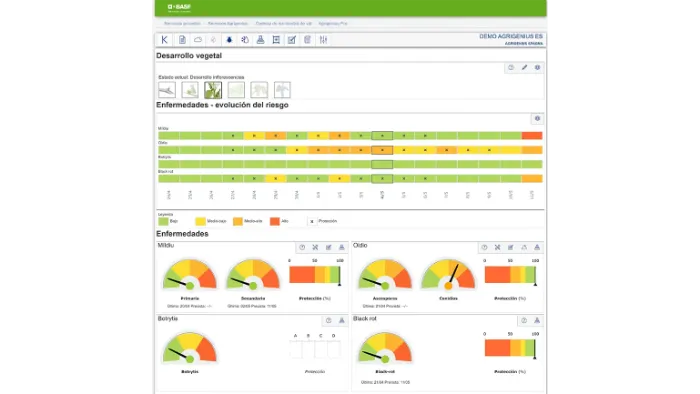
Task: Expand the Oidio panel with the fullscreen icon
Action: [497, 247]
